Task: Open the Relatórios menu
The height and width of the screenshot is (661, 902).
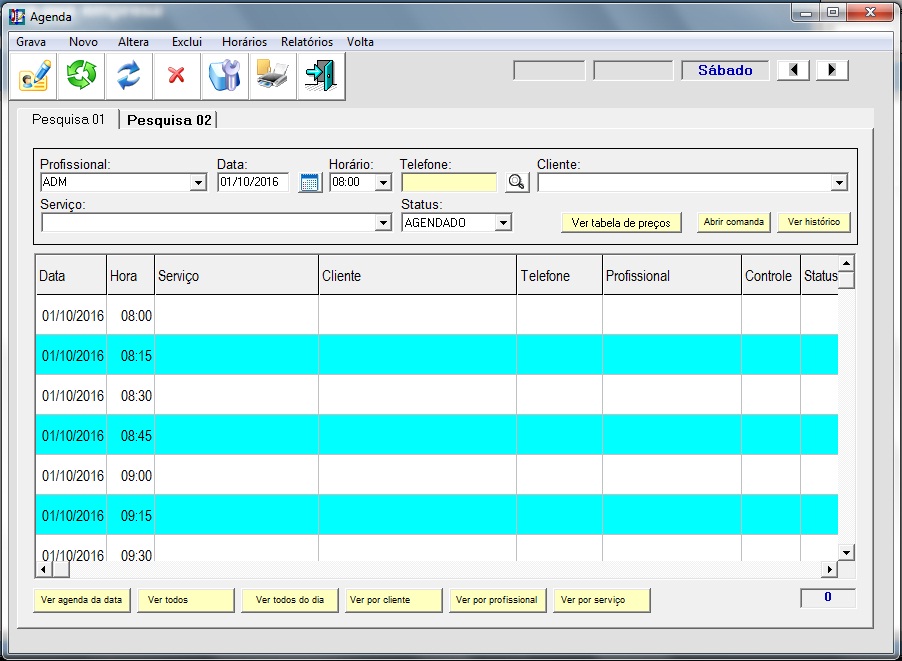Action: (x=307, y=42)
